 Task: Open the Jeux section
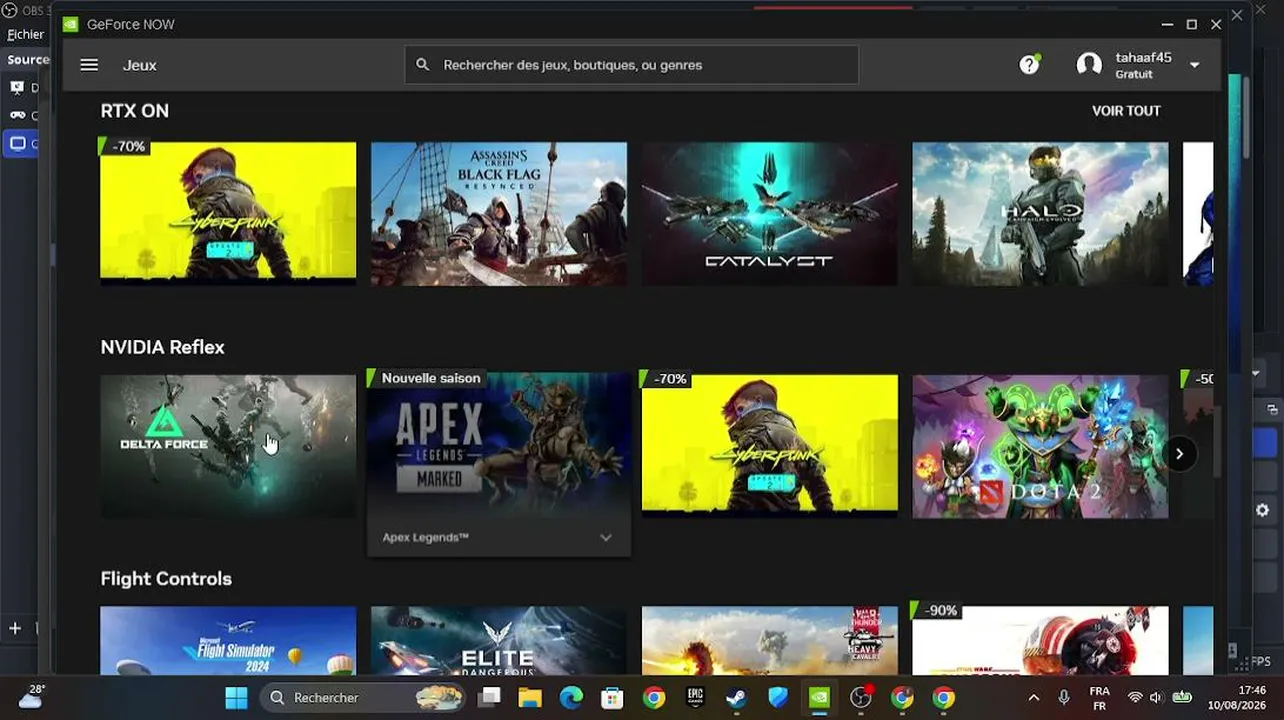click(140, 65)
